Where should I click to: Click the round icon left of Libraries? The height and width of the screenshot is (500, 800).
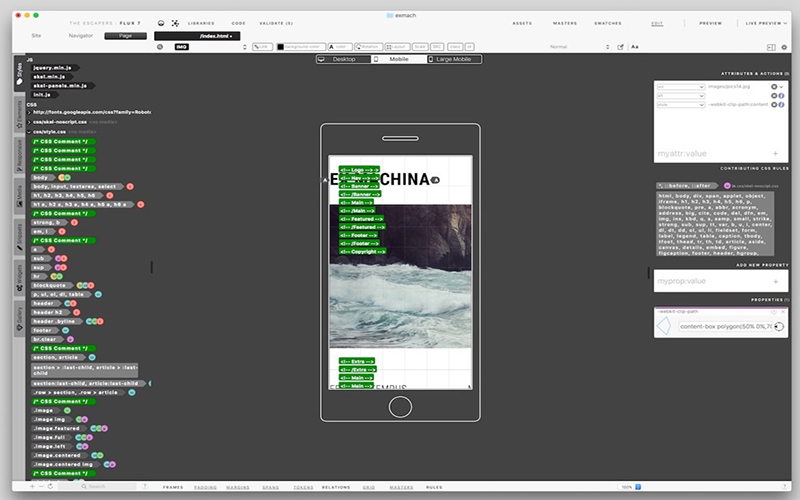pos(161,23)
